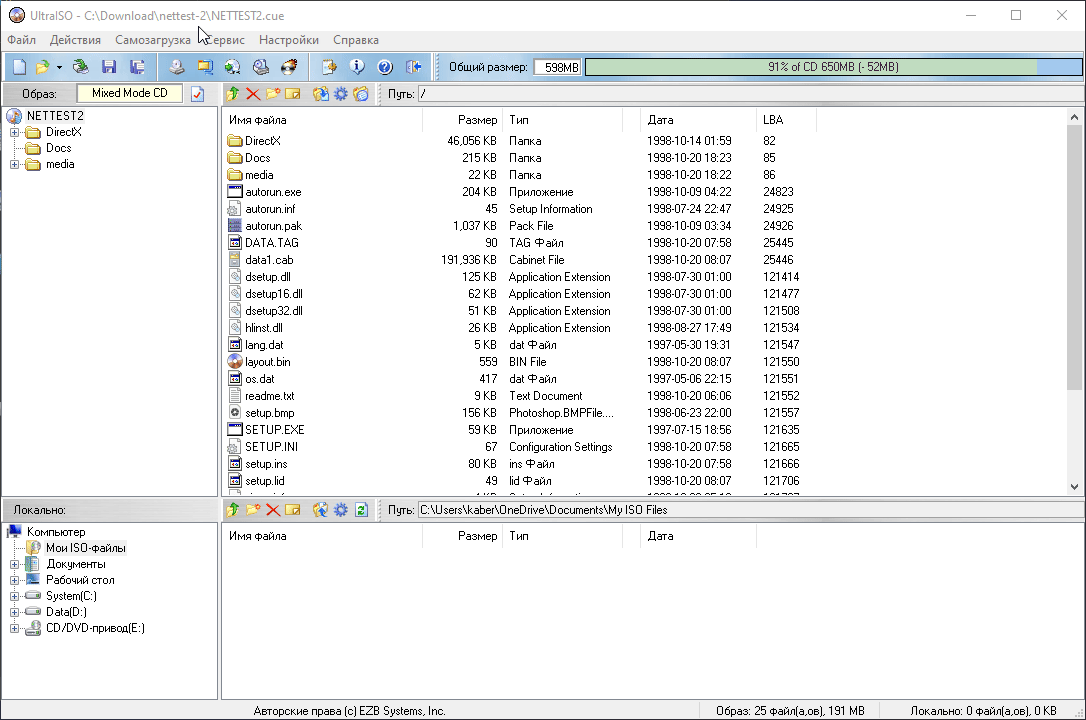Click the New Folder icon in local toolbar
The image size is (1086, 720).
click(x=253, y=510)
